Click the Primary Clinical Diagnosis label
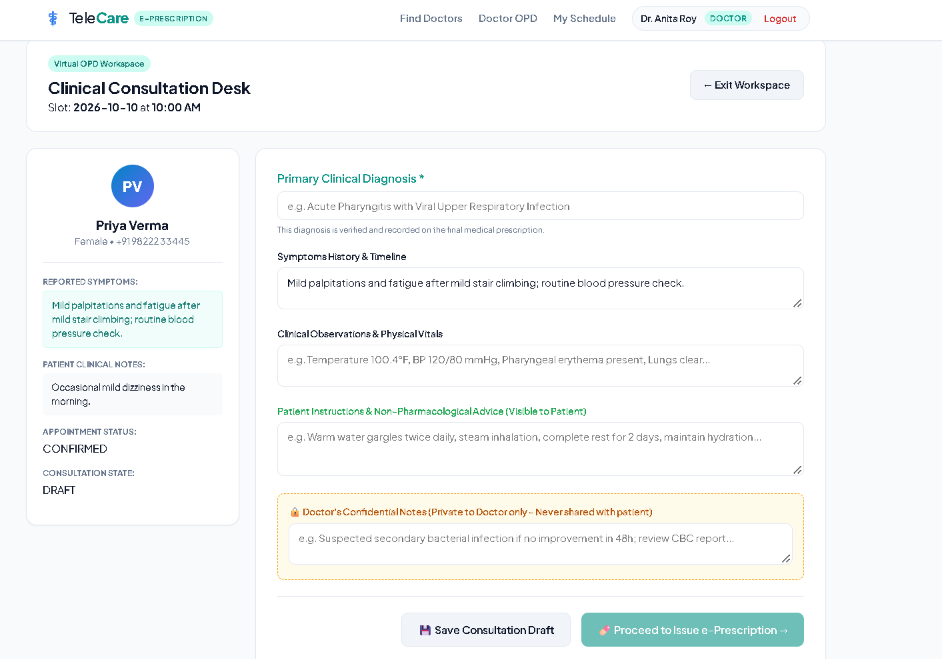Viewport: 942px width, 659px height. [351, 178]
